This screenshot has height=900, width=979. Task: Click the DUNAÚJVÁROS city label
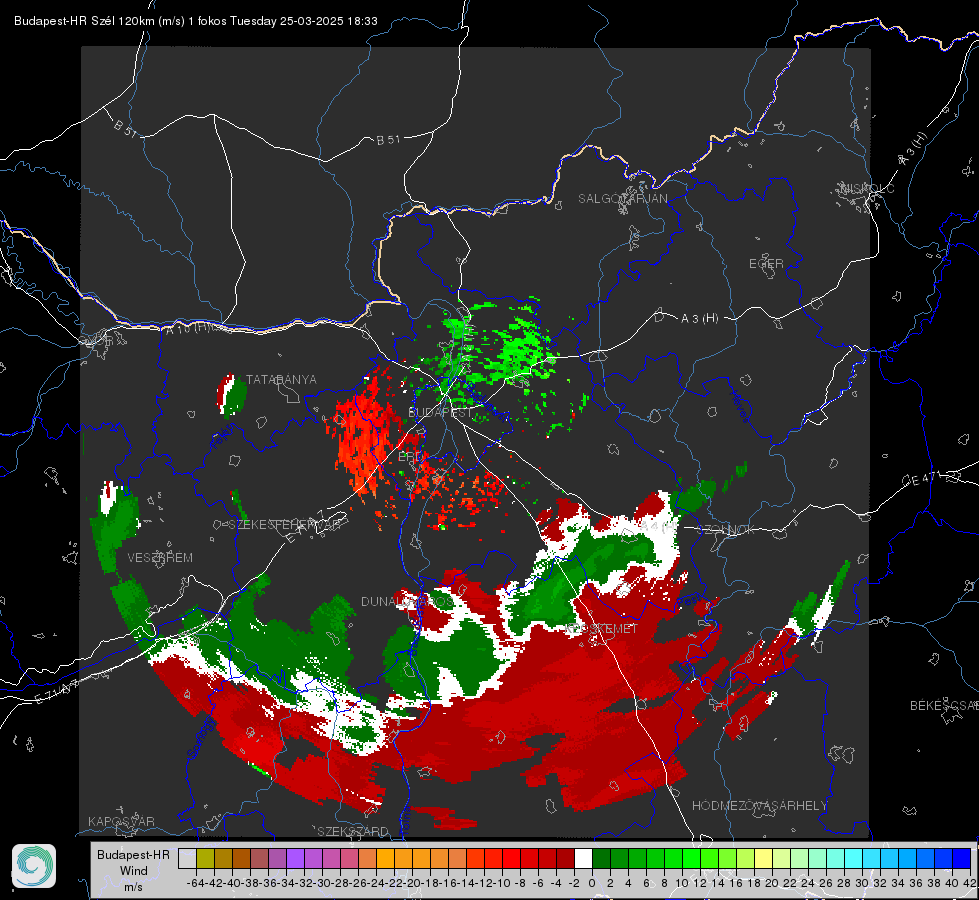click(408, 601)
